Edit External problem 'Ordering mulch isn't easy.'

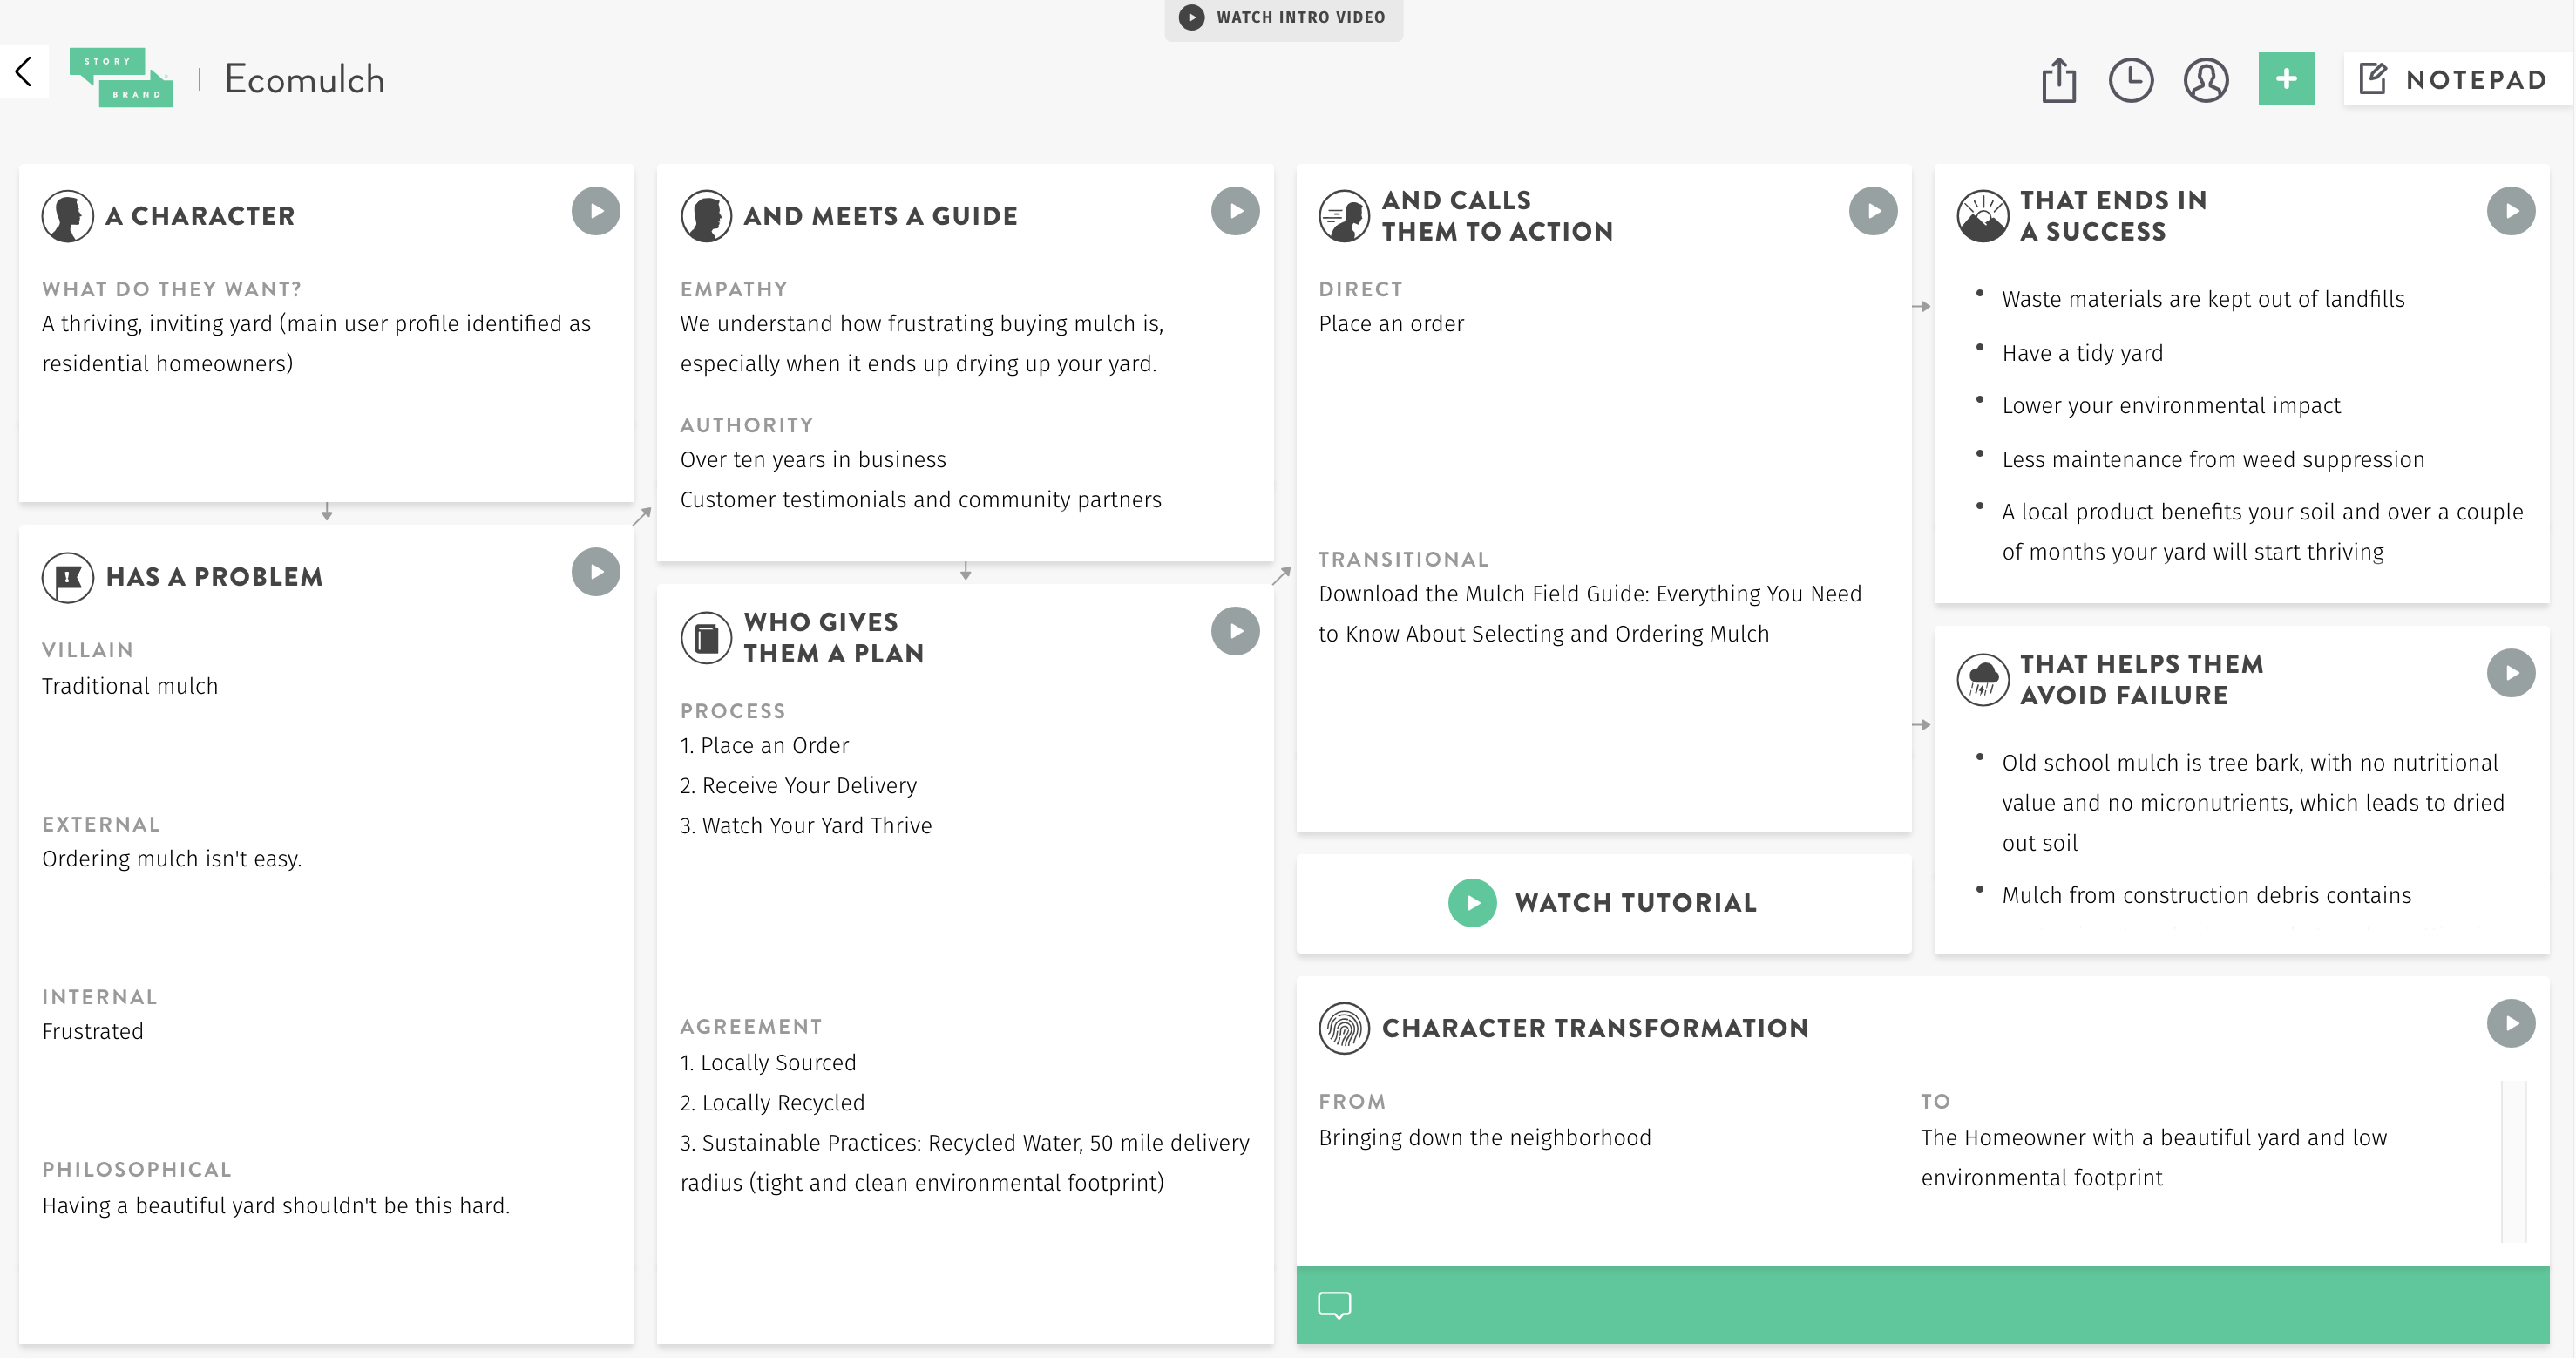[x=172, y=859]
